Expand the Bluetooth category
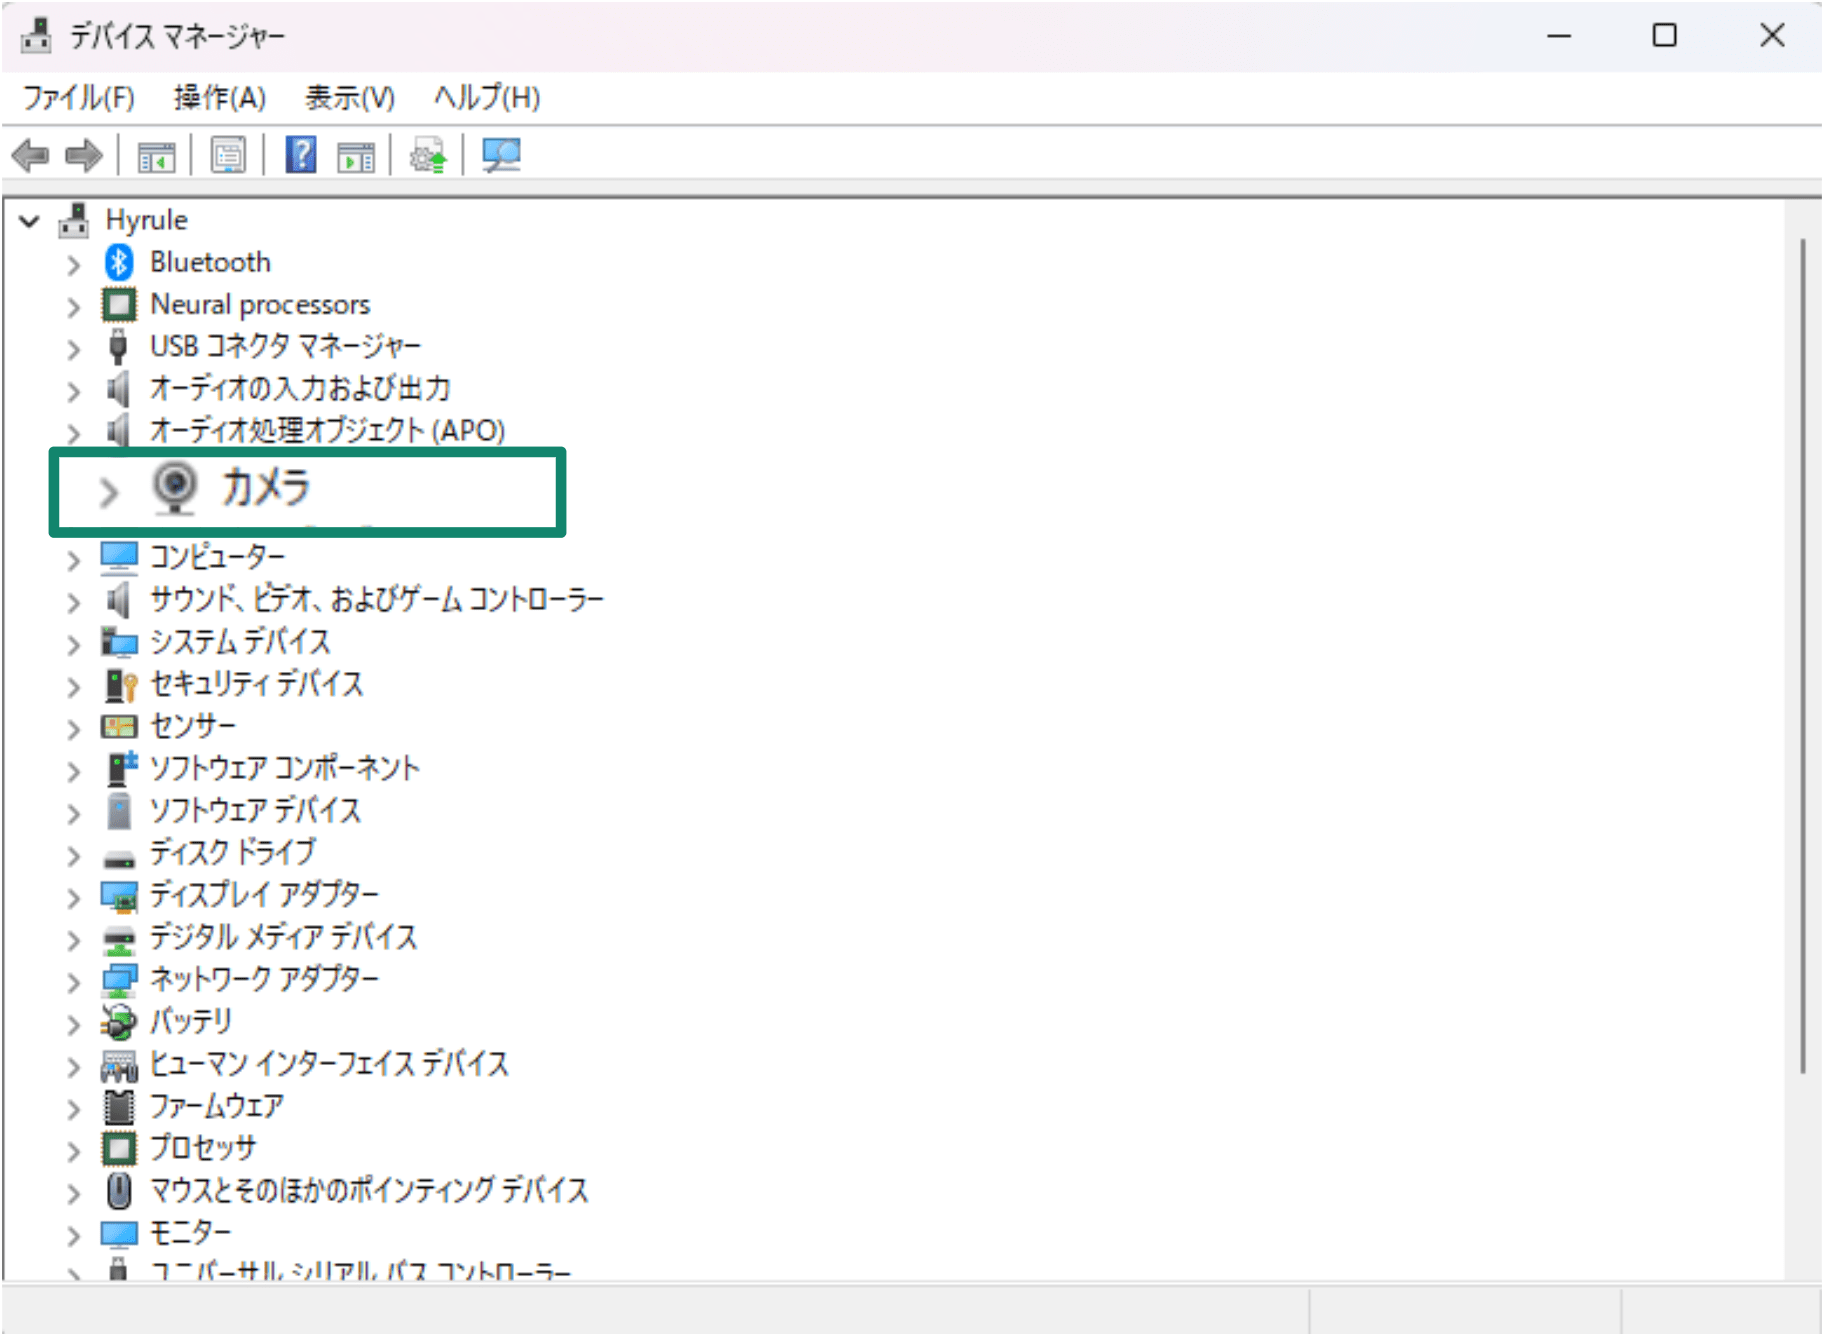This screenshot has width=1824, height=1336. (x=73, y=263)
